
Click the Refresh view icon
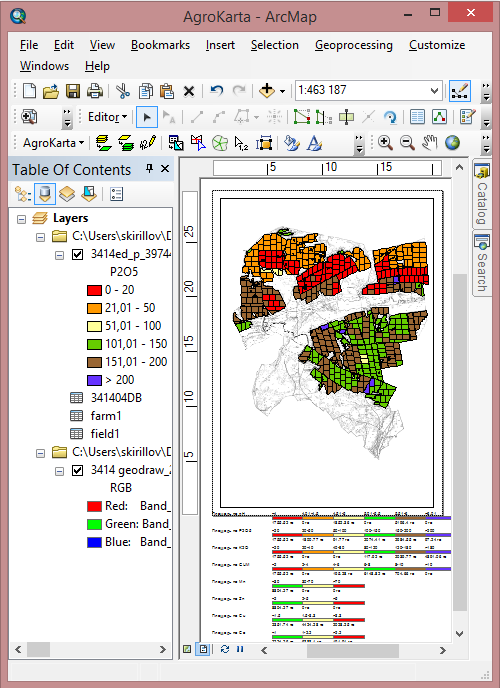click(225, 649)
